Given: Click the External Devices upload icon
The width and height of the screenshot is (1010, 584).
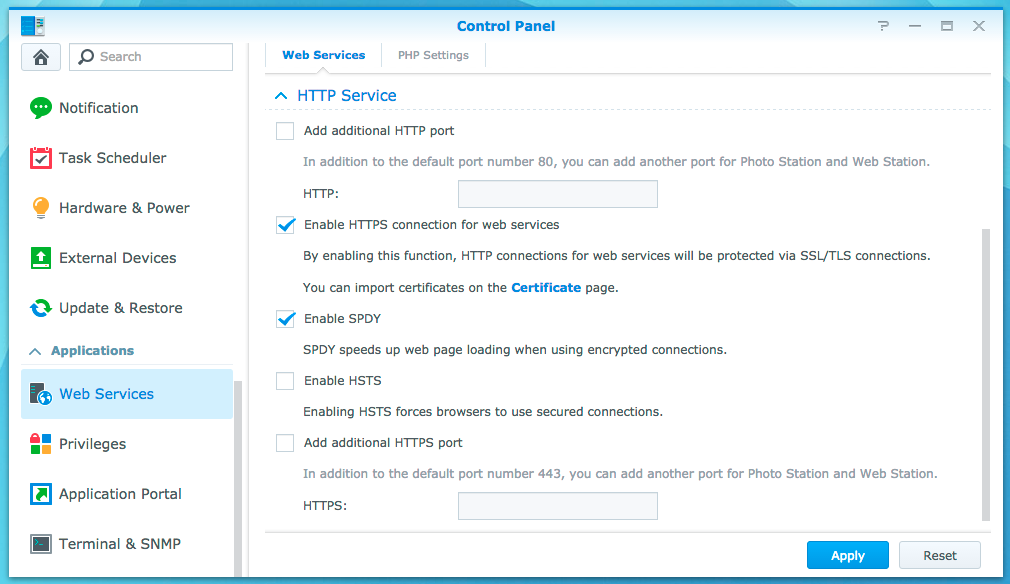Looking at the screenshot, I should [x=41, y=258].
